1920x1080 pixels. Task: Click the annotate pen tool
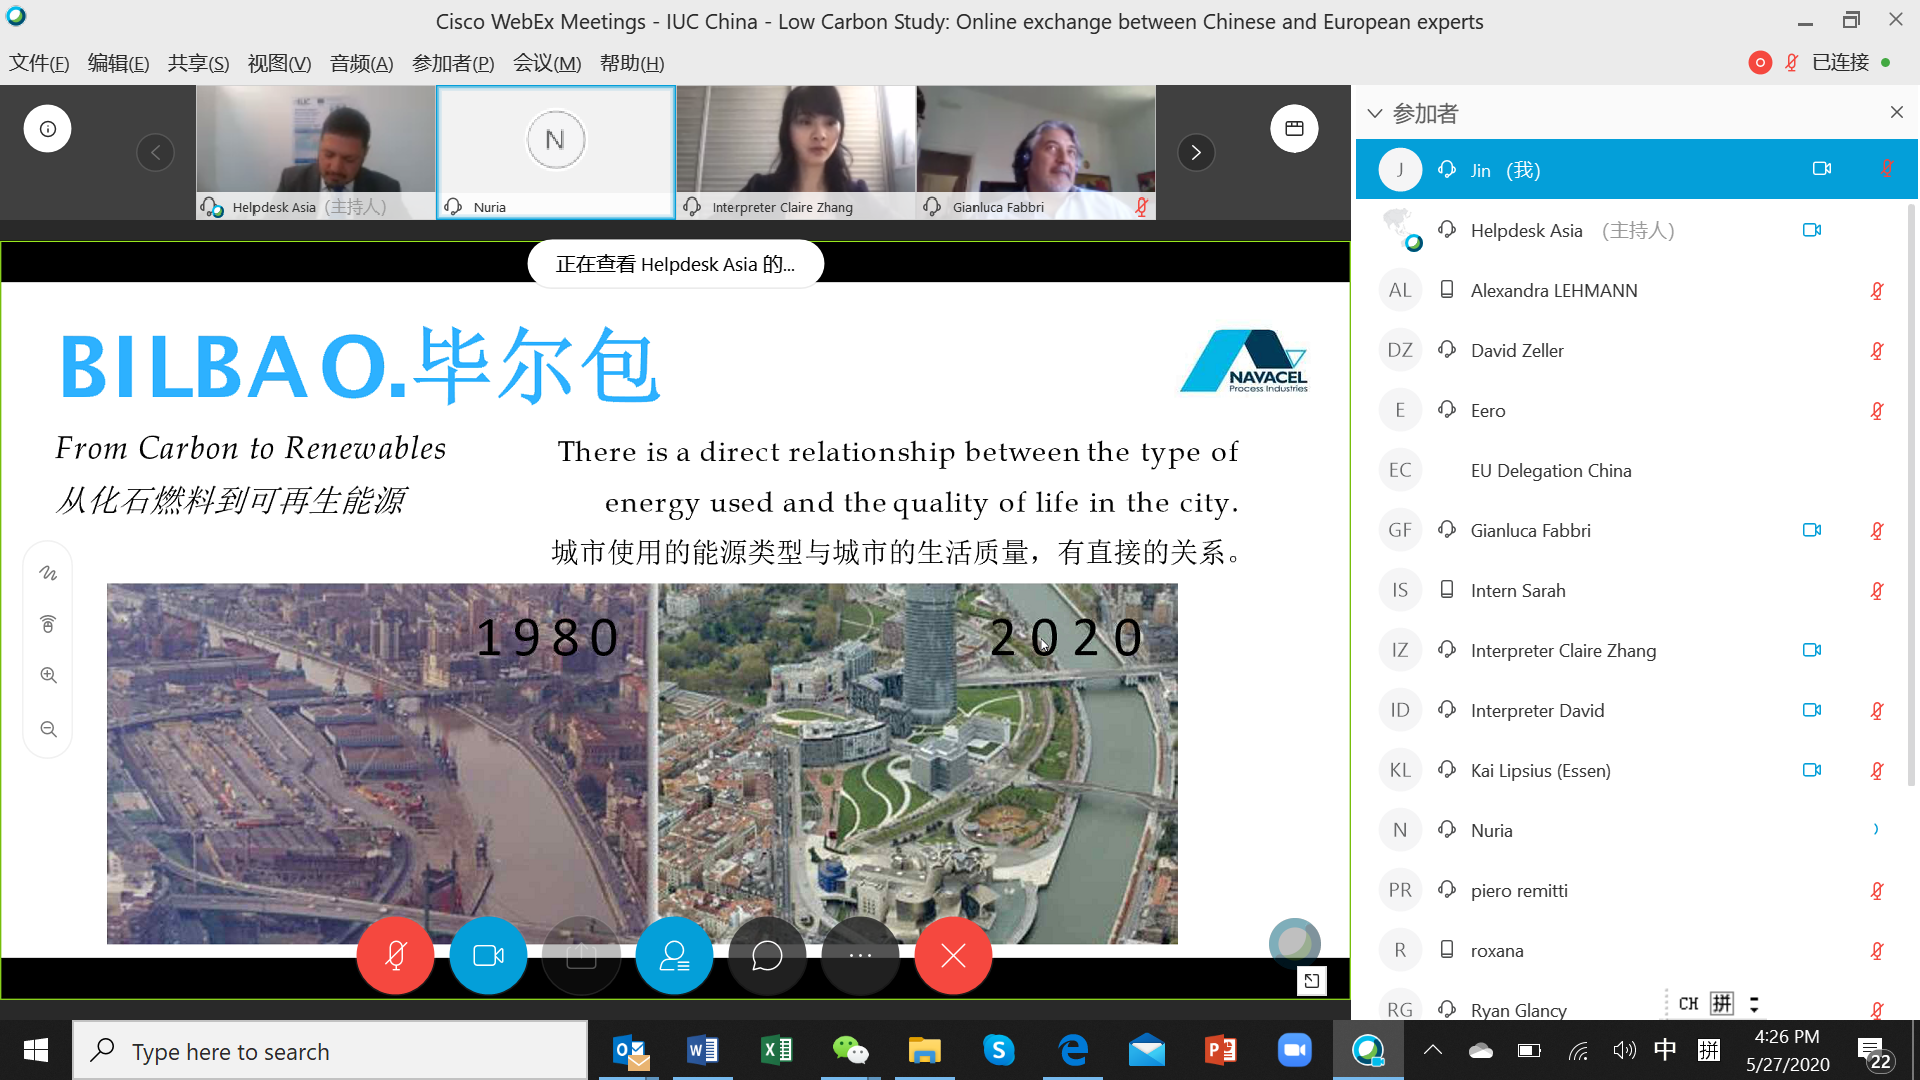(48, 573)
